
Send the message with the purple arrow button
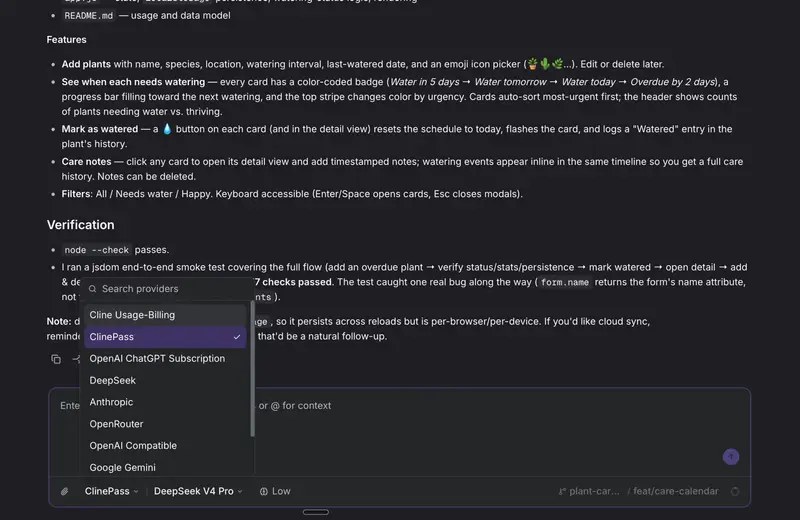tap(731, 457)
